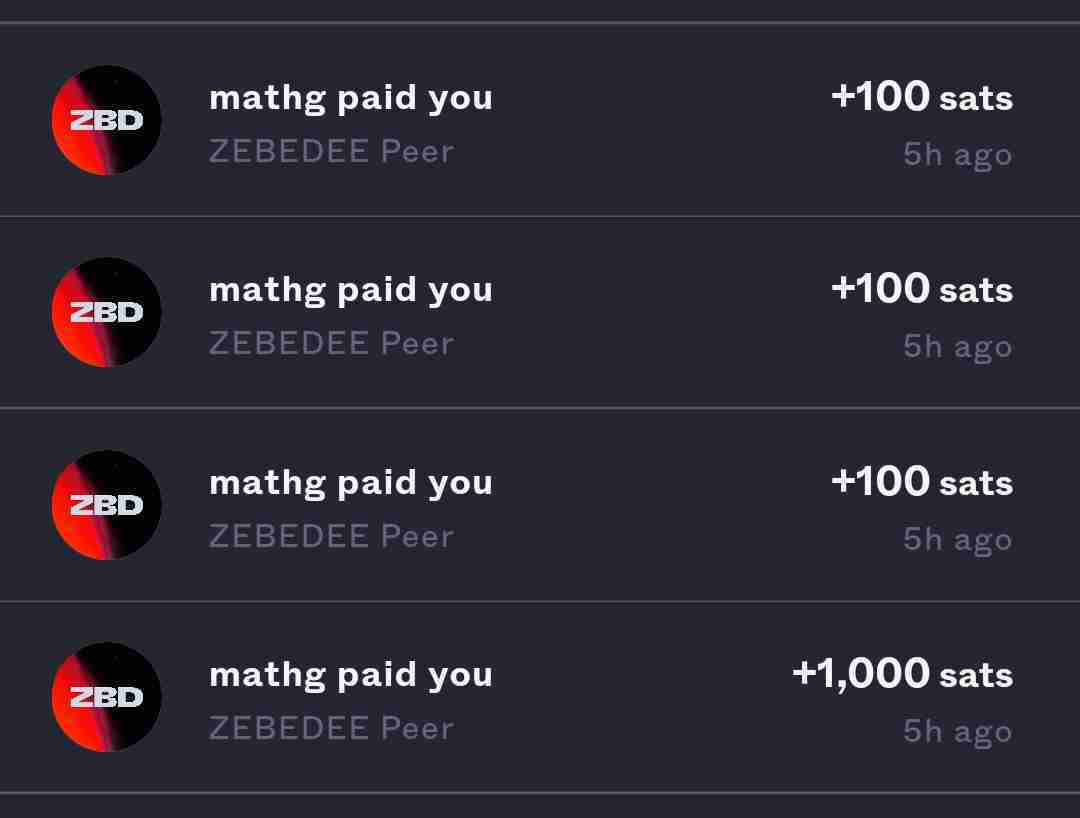
Task: Click "5h ago" under the 1,000 sats amount
Action: pos(957,731)
